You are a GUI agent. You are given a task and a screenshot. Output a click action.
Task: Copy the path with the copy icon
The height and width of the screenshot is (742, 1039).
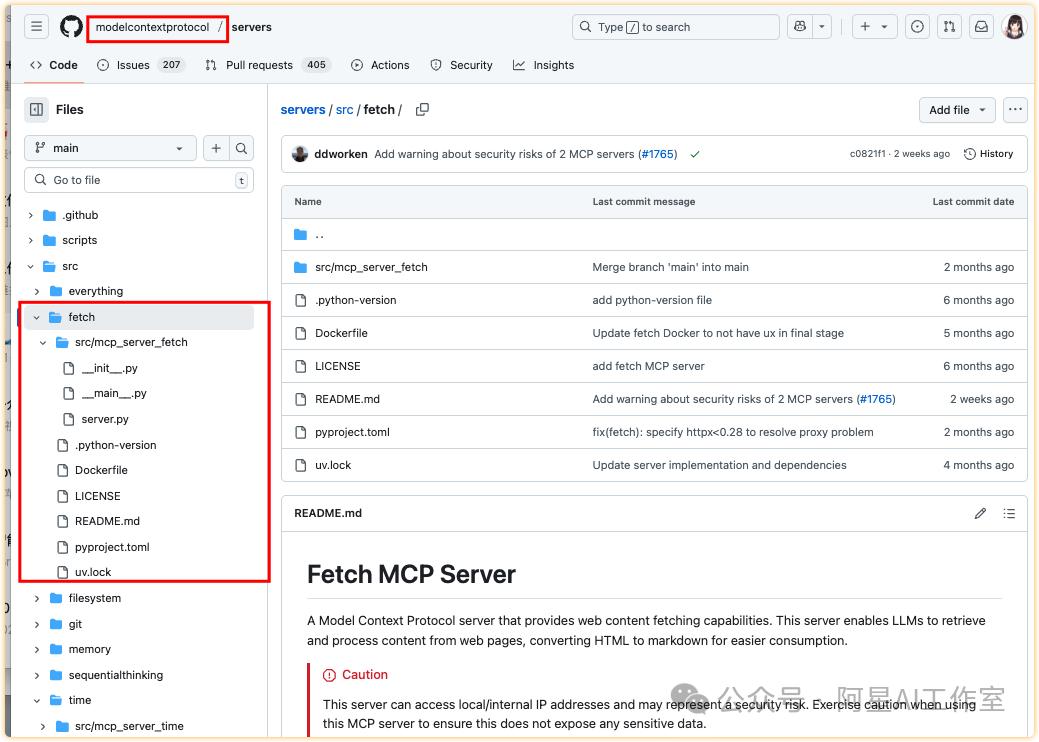pos(422,109)
